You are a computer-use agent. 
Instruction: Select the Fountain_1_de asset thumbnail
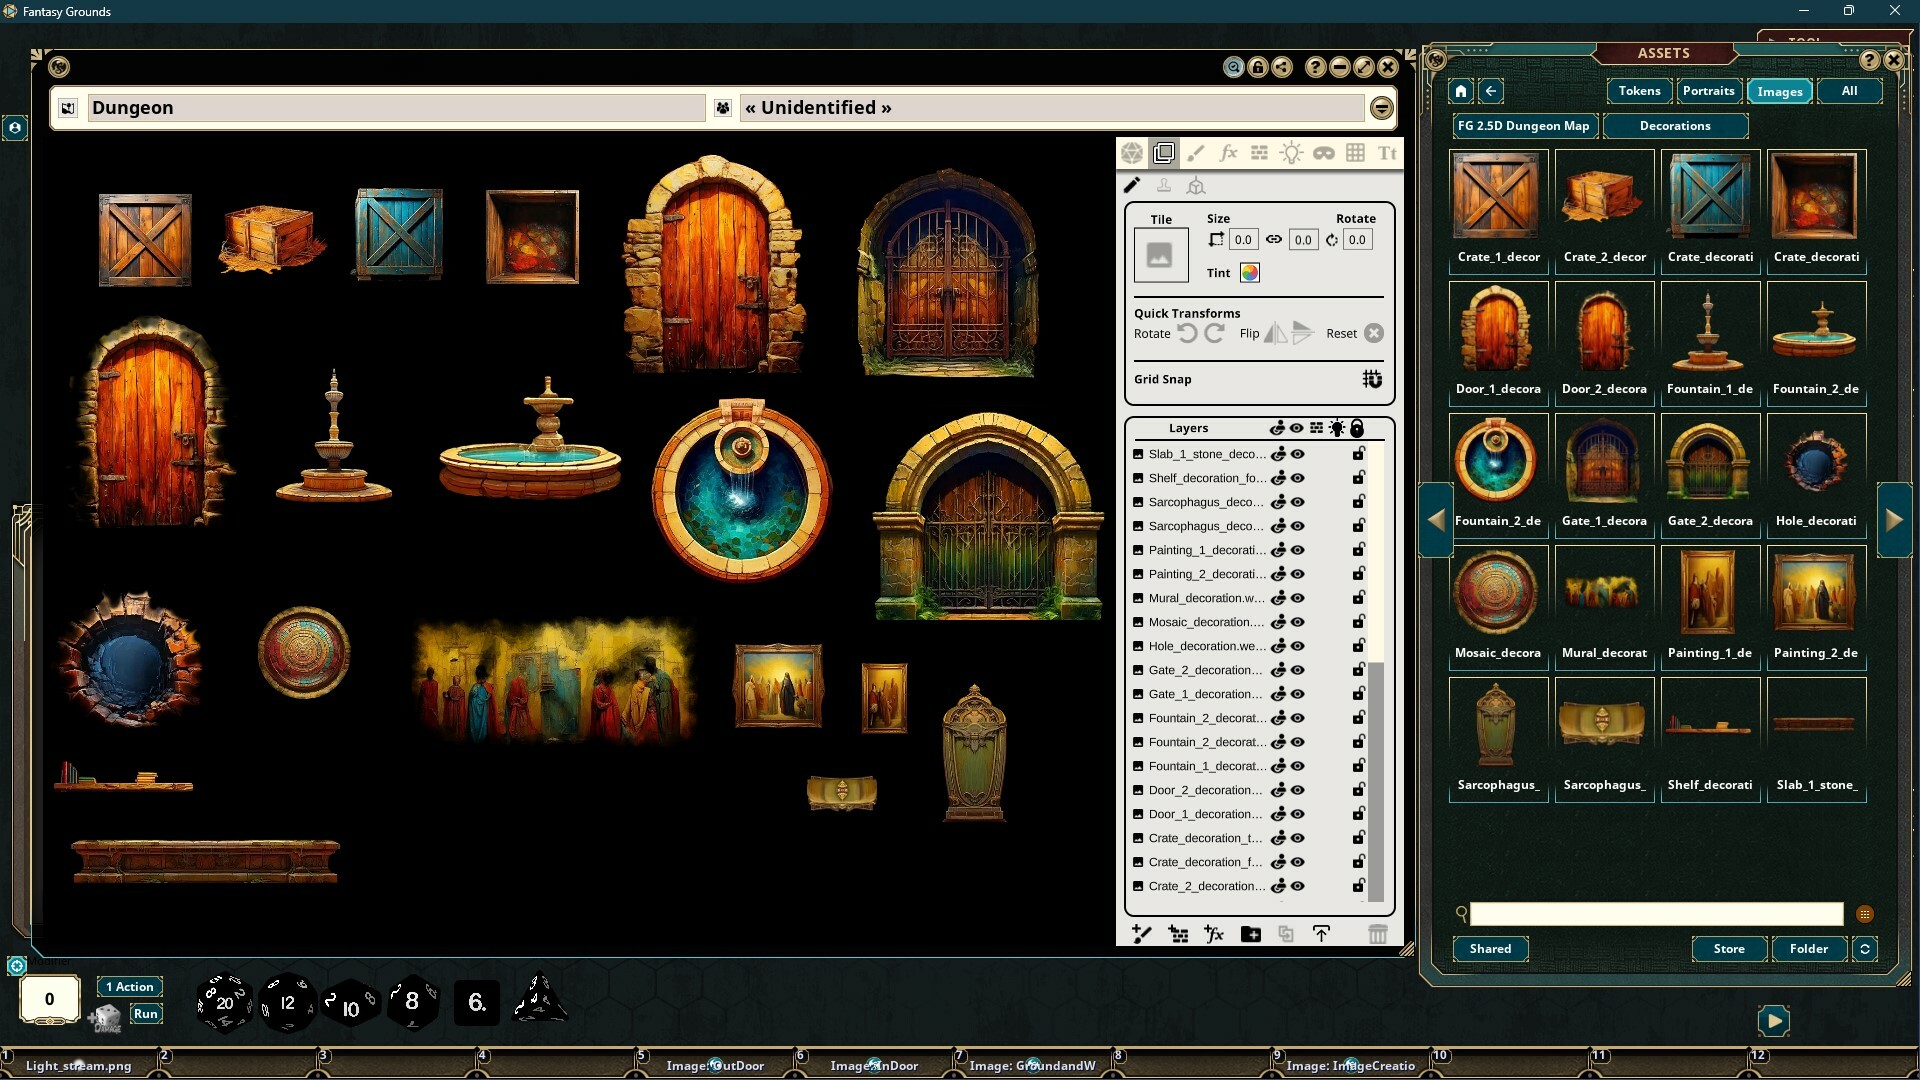pyautogui.click(x=1710, y=330)
